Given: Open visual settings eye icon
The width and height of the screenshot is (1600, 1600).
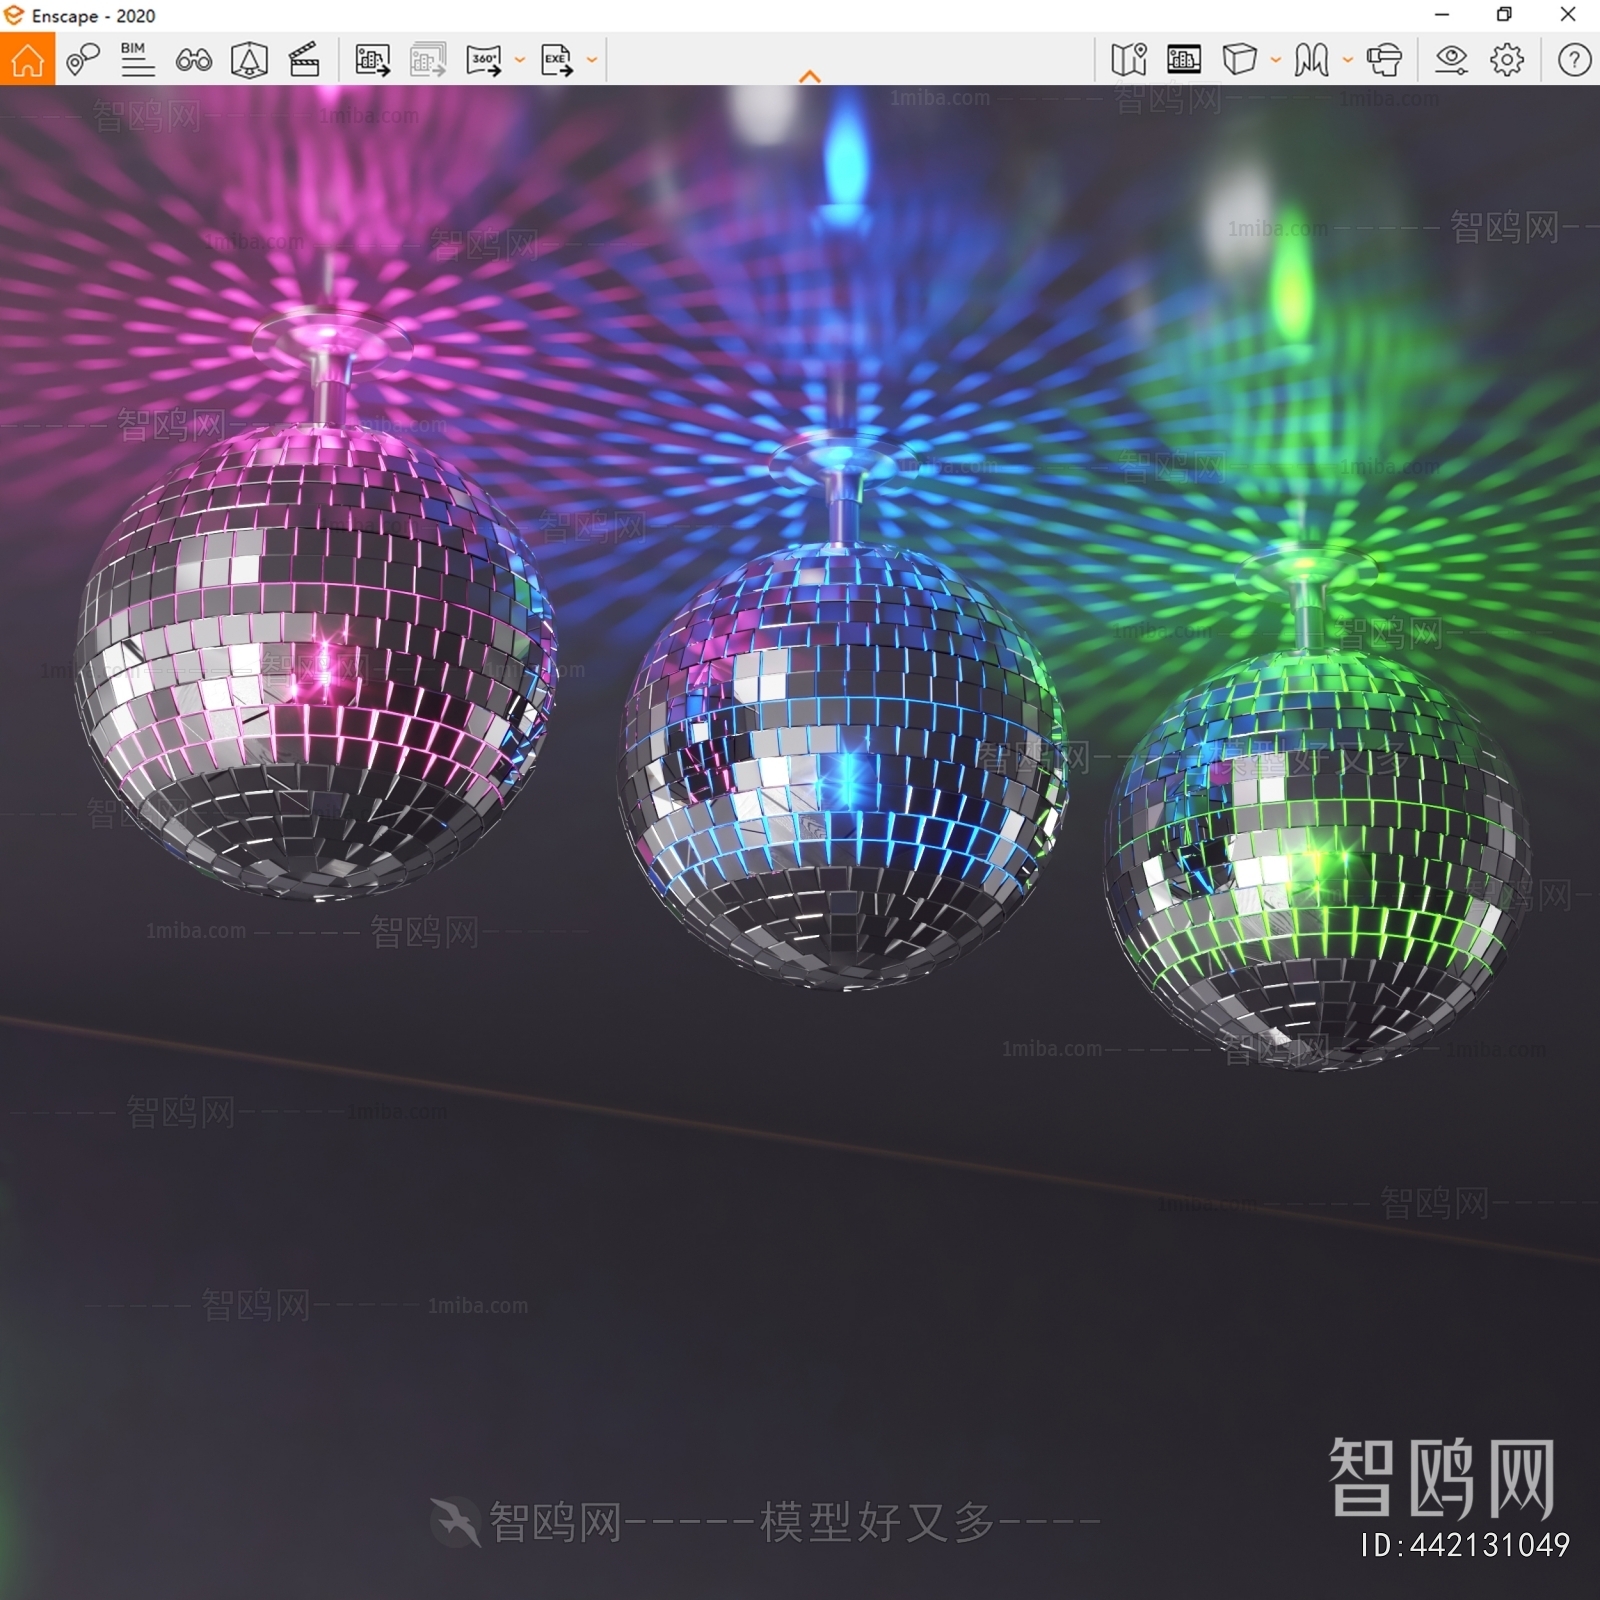Looking at the screenshot, I should pos(1451,60).
